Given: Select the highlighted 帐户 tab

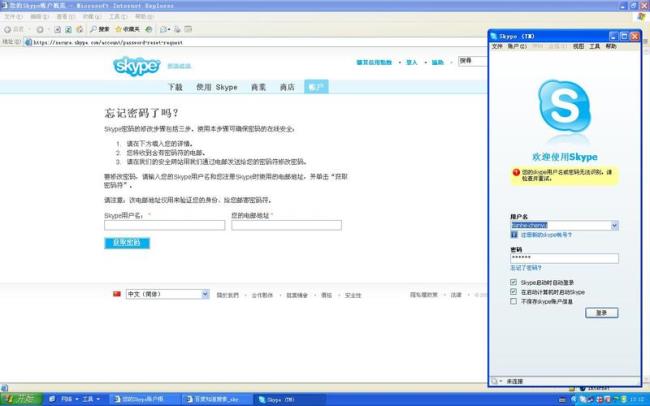Looking at the screenshot, I should [316, 87].
